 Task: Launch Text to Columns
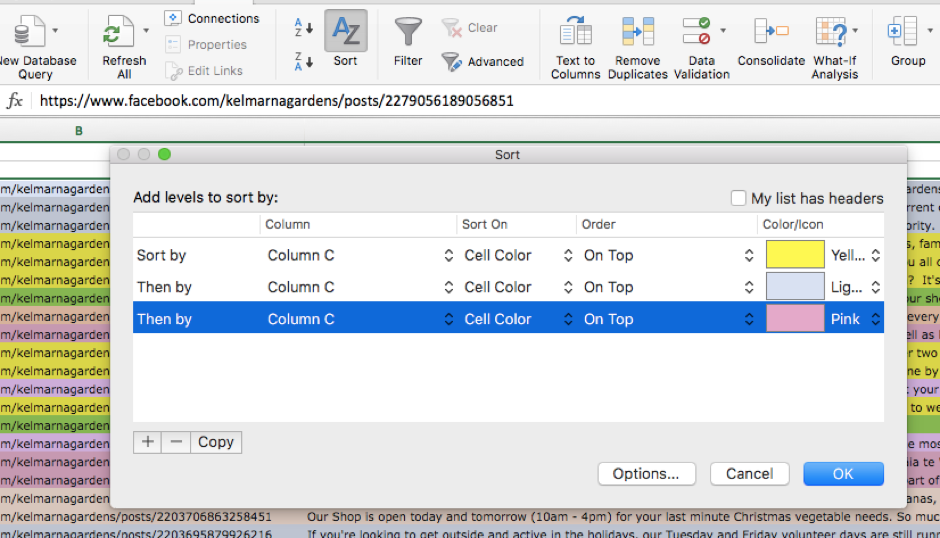click(x=576, y=48)
